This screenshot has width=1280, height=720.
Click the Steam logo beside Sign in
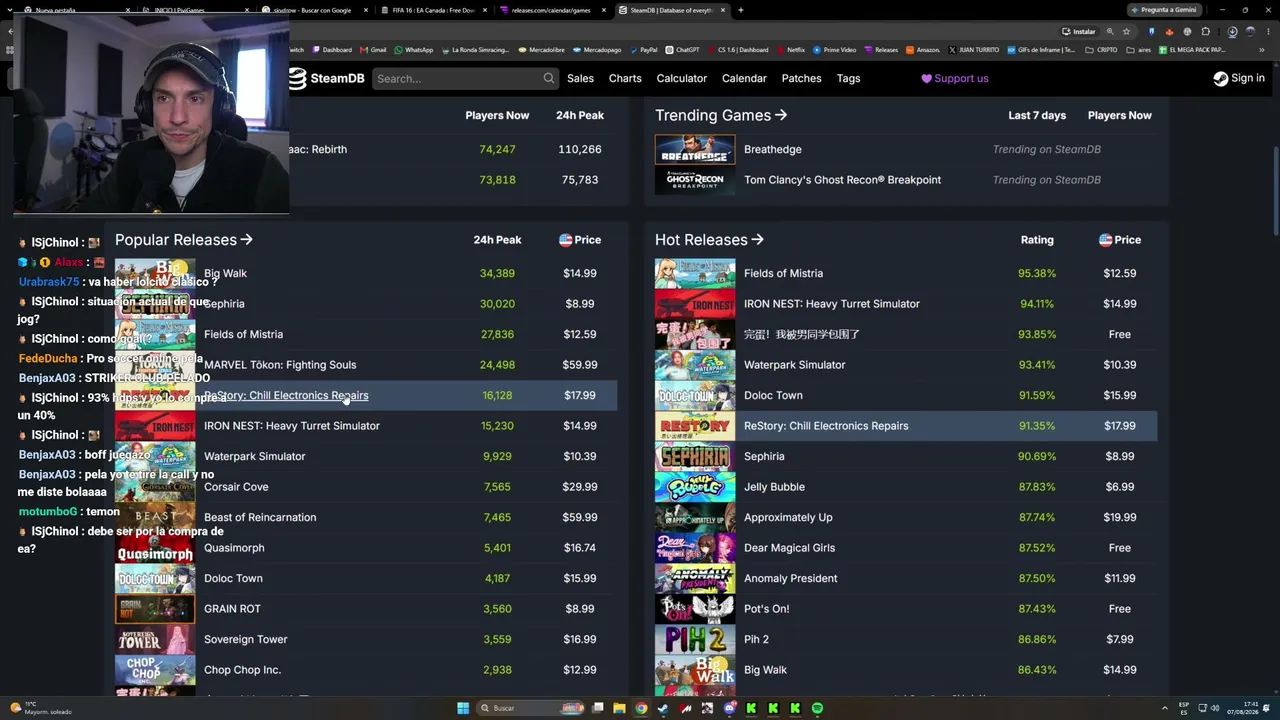(x=1220, y=79)
